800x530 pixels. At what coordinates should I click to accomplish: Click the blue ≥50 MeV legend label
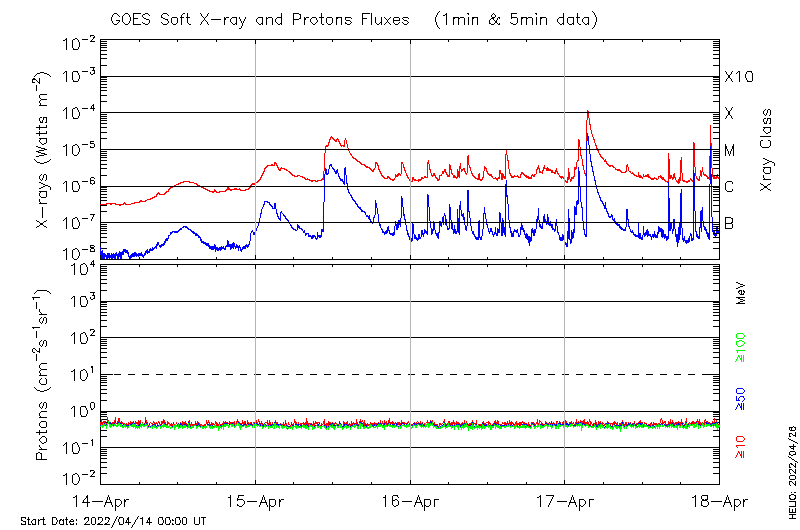tap(741, 397)
